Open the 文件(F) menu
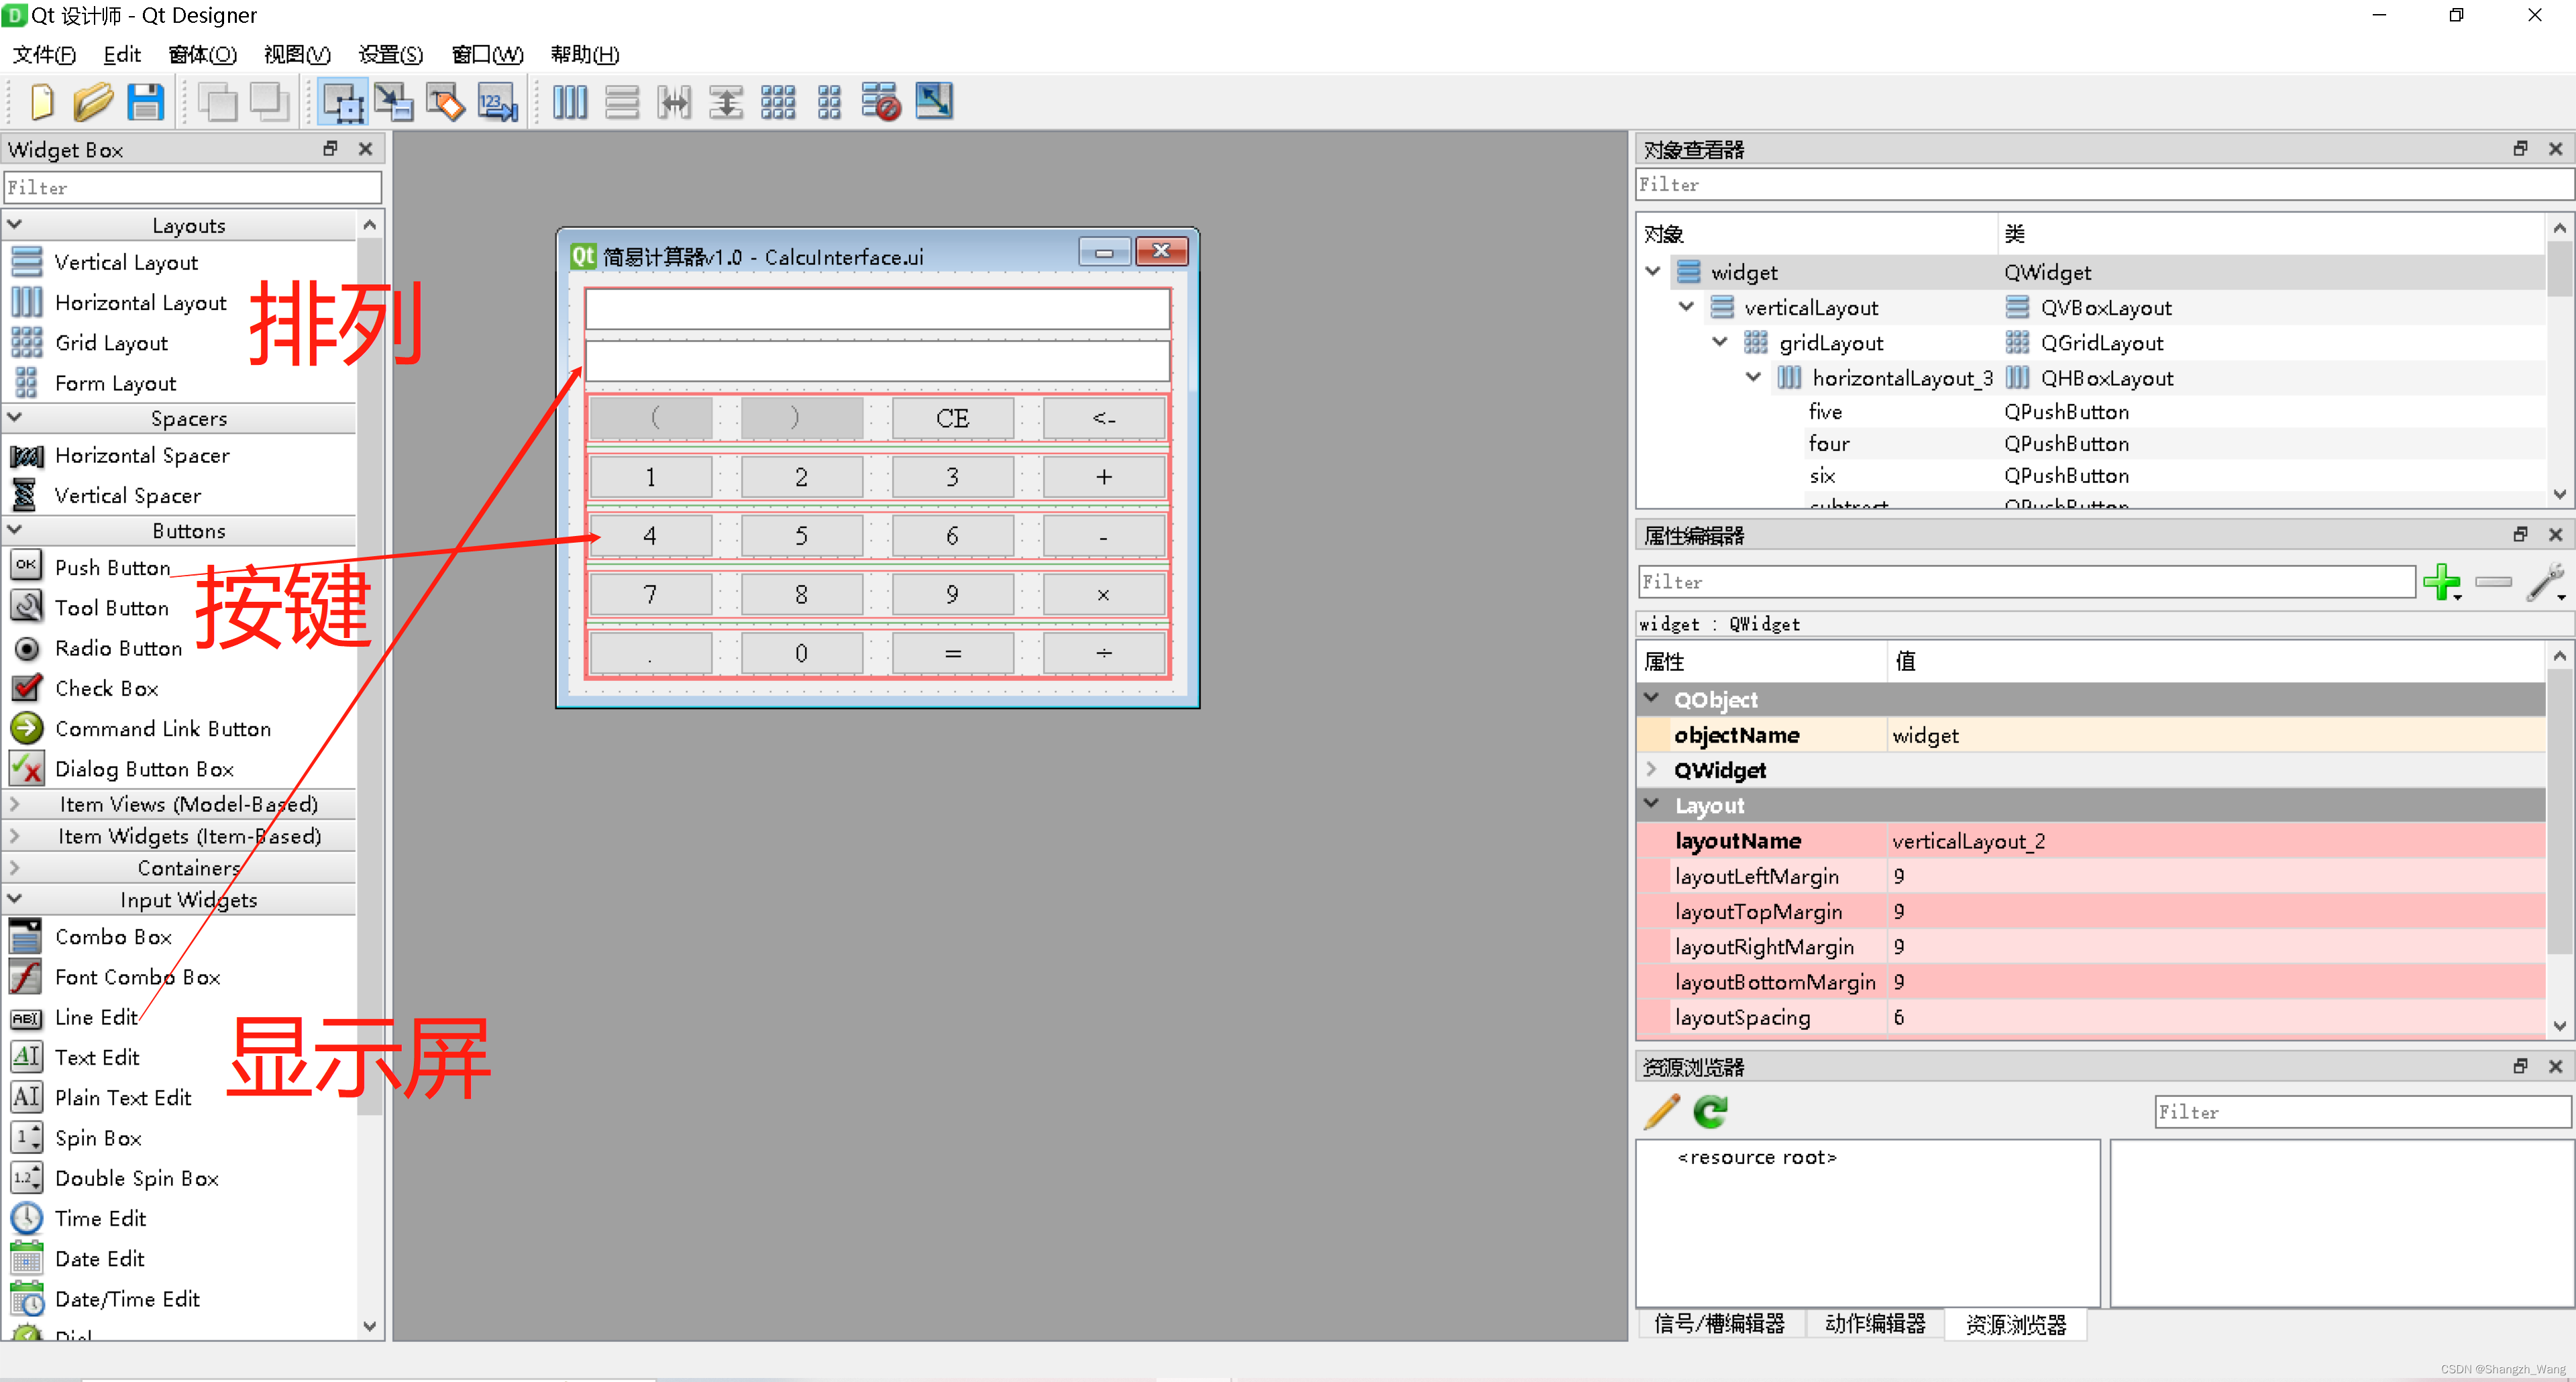 coord(44,54)
